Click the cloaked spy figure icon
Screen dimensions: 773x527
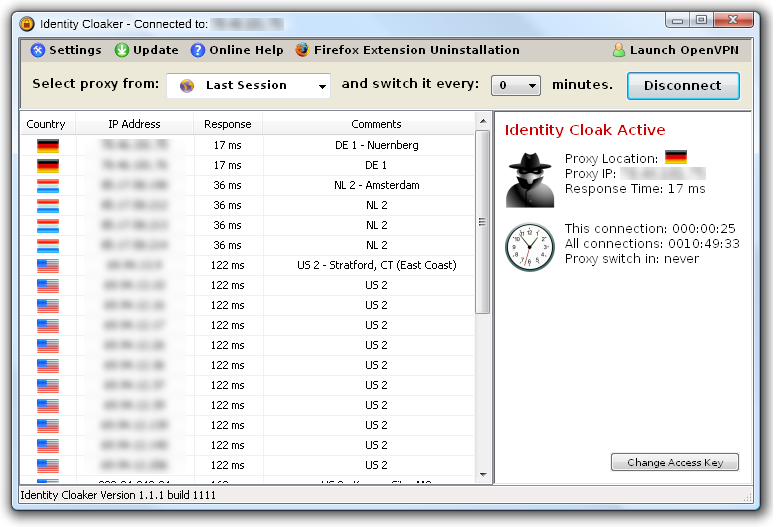tap(530, 180)
